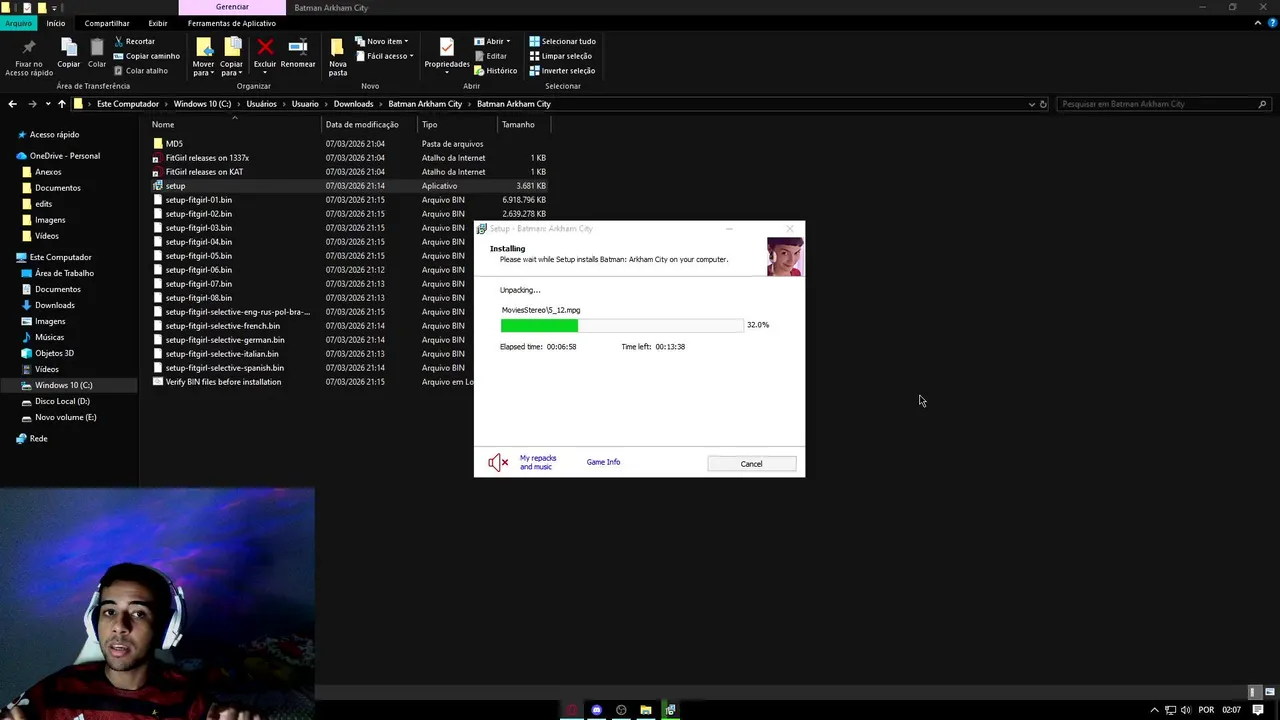
Task: Switch to the Exibir ribbon tab
Action: [x=158, y=23]
